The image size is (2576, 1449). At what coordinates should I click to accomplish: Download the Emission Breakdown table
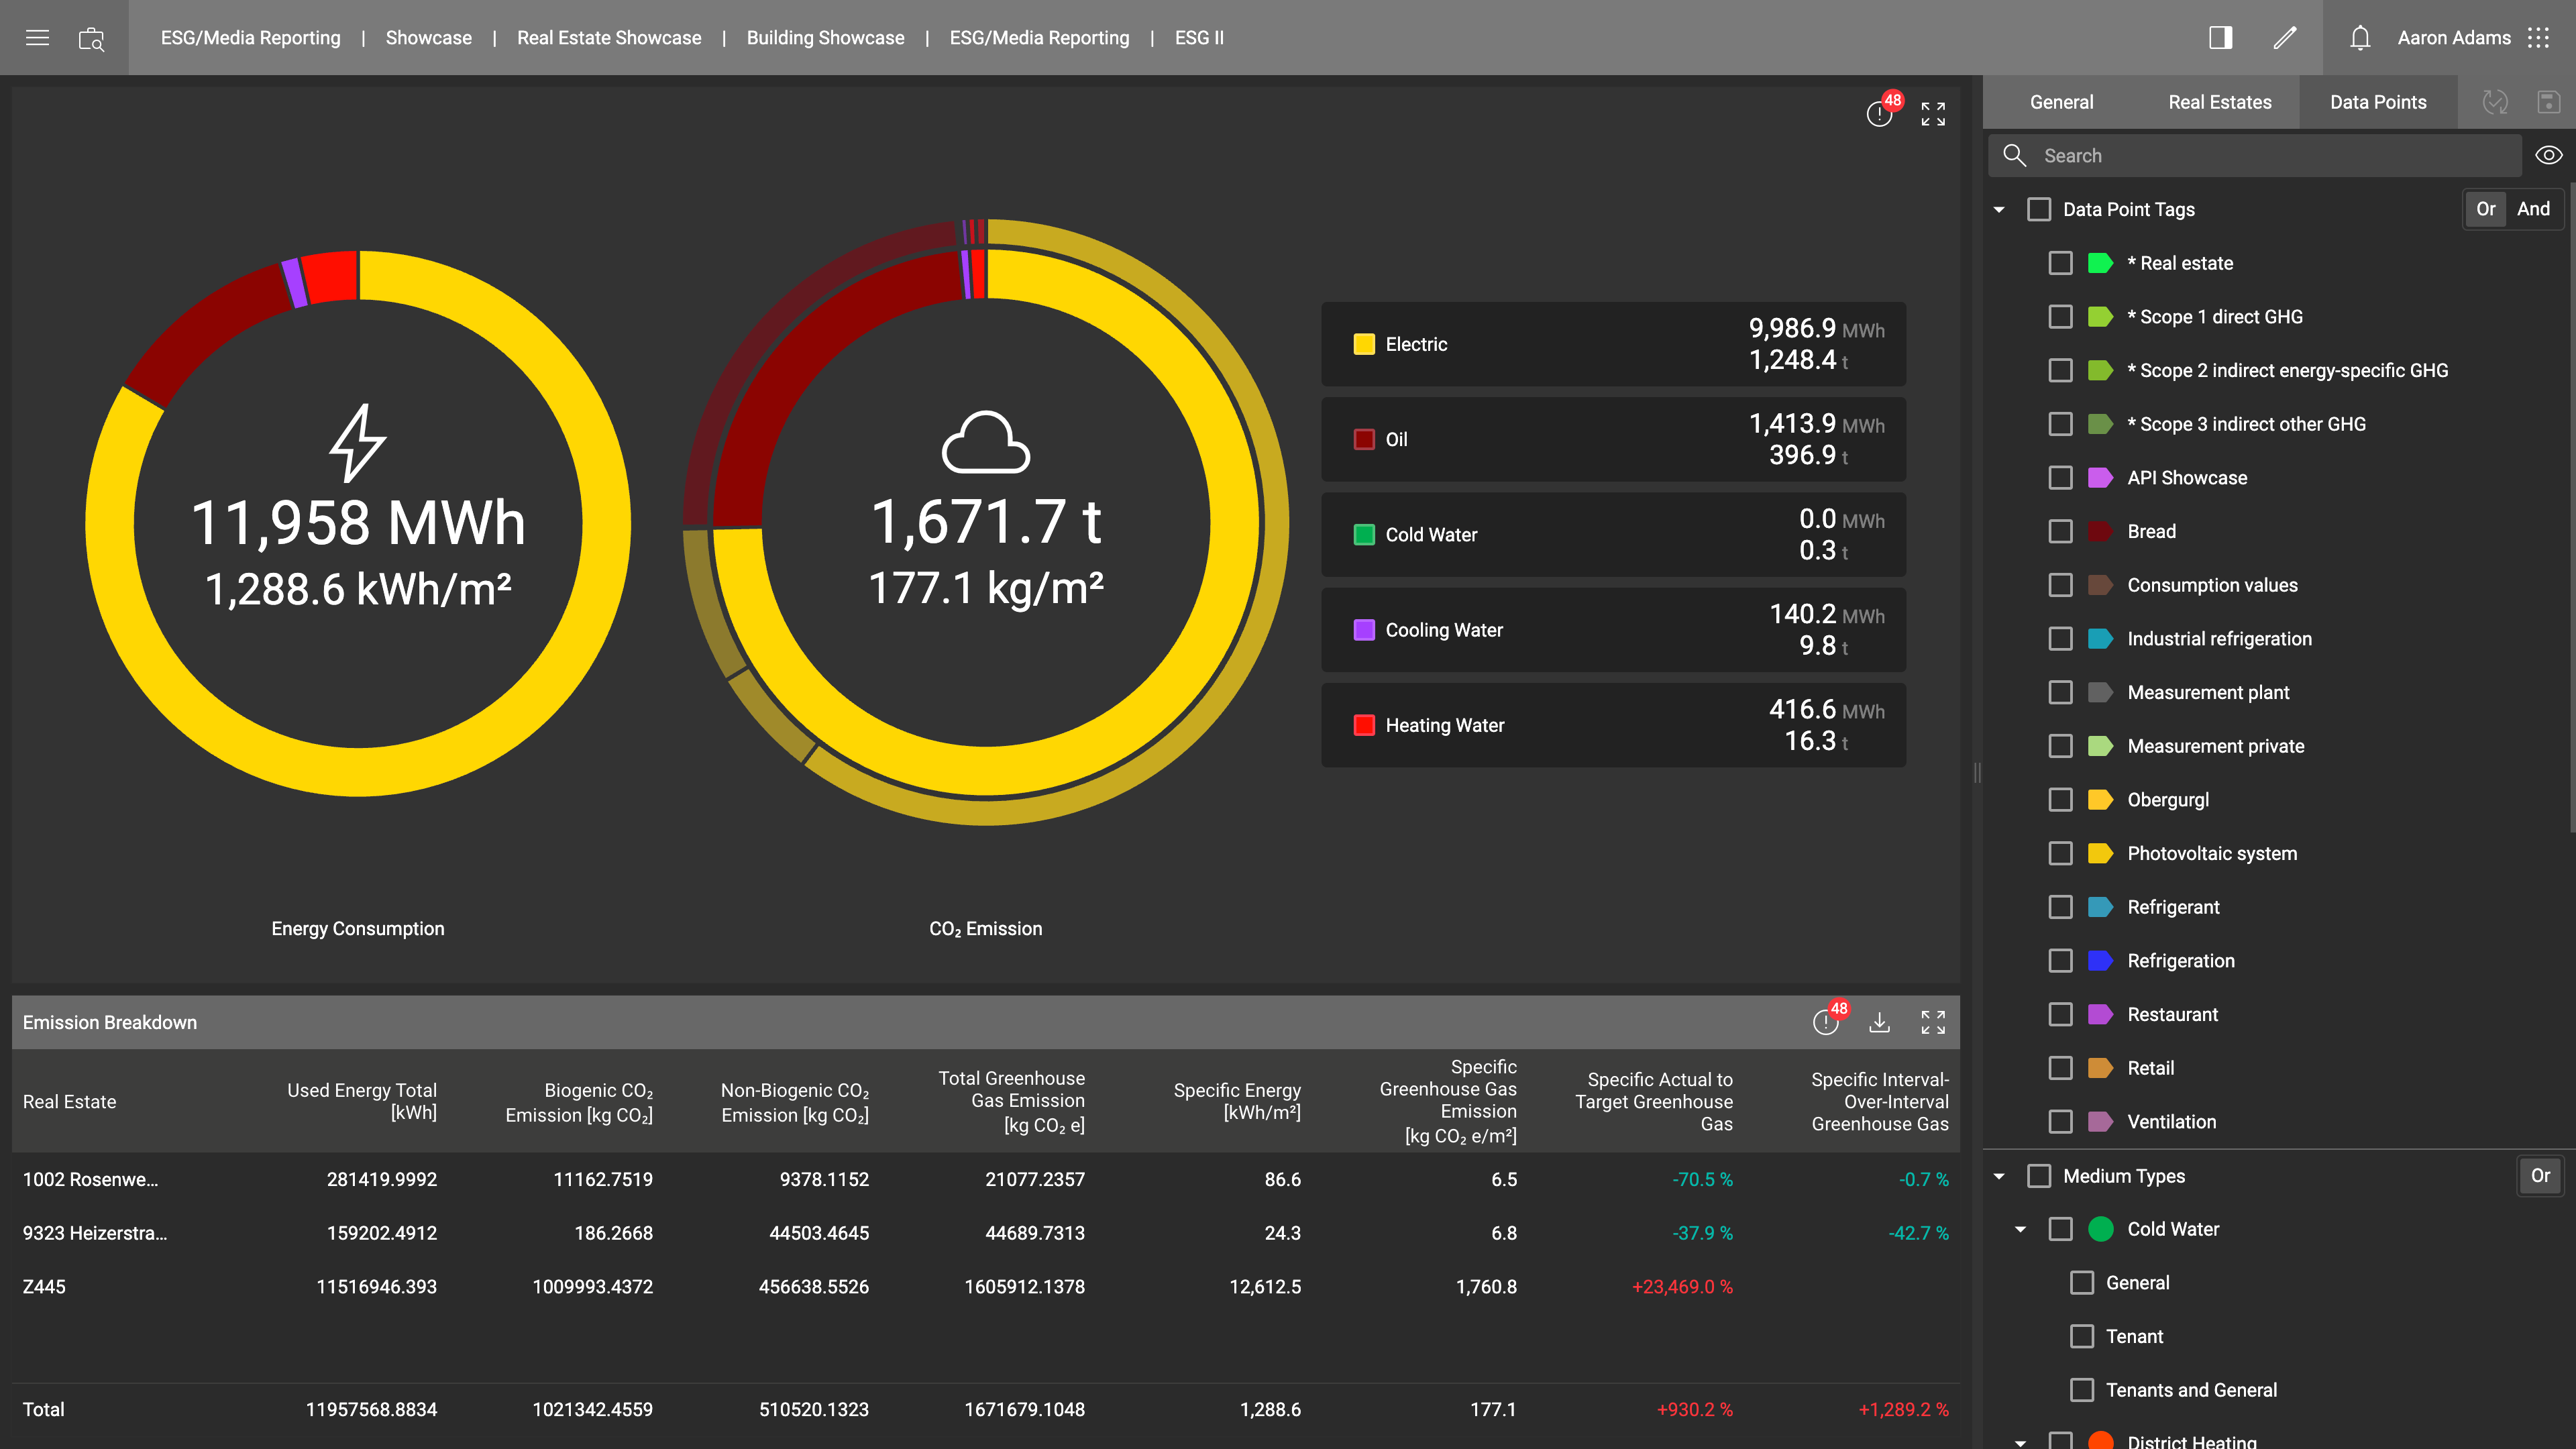1879,1022
